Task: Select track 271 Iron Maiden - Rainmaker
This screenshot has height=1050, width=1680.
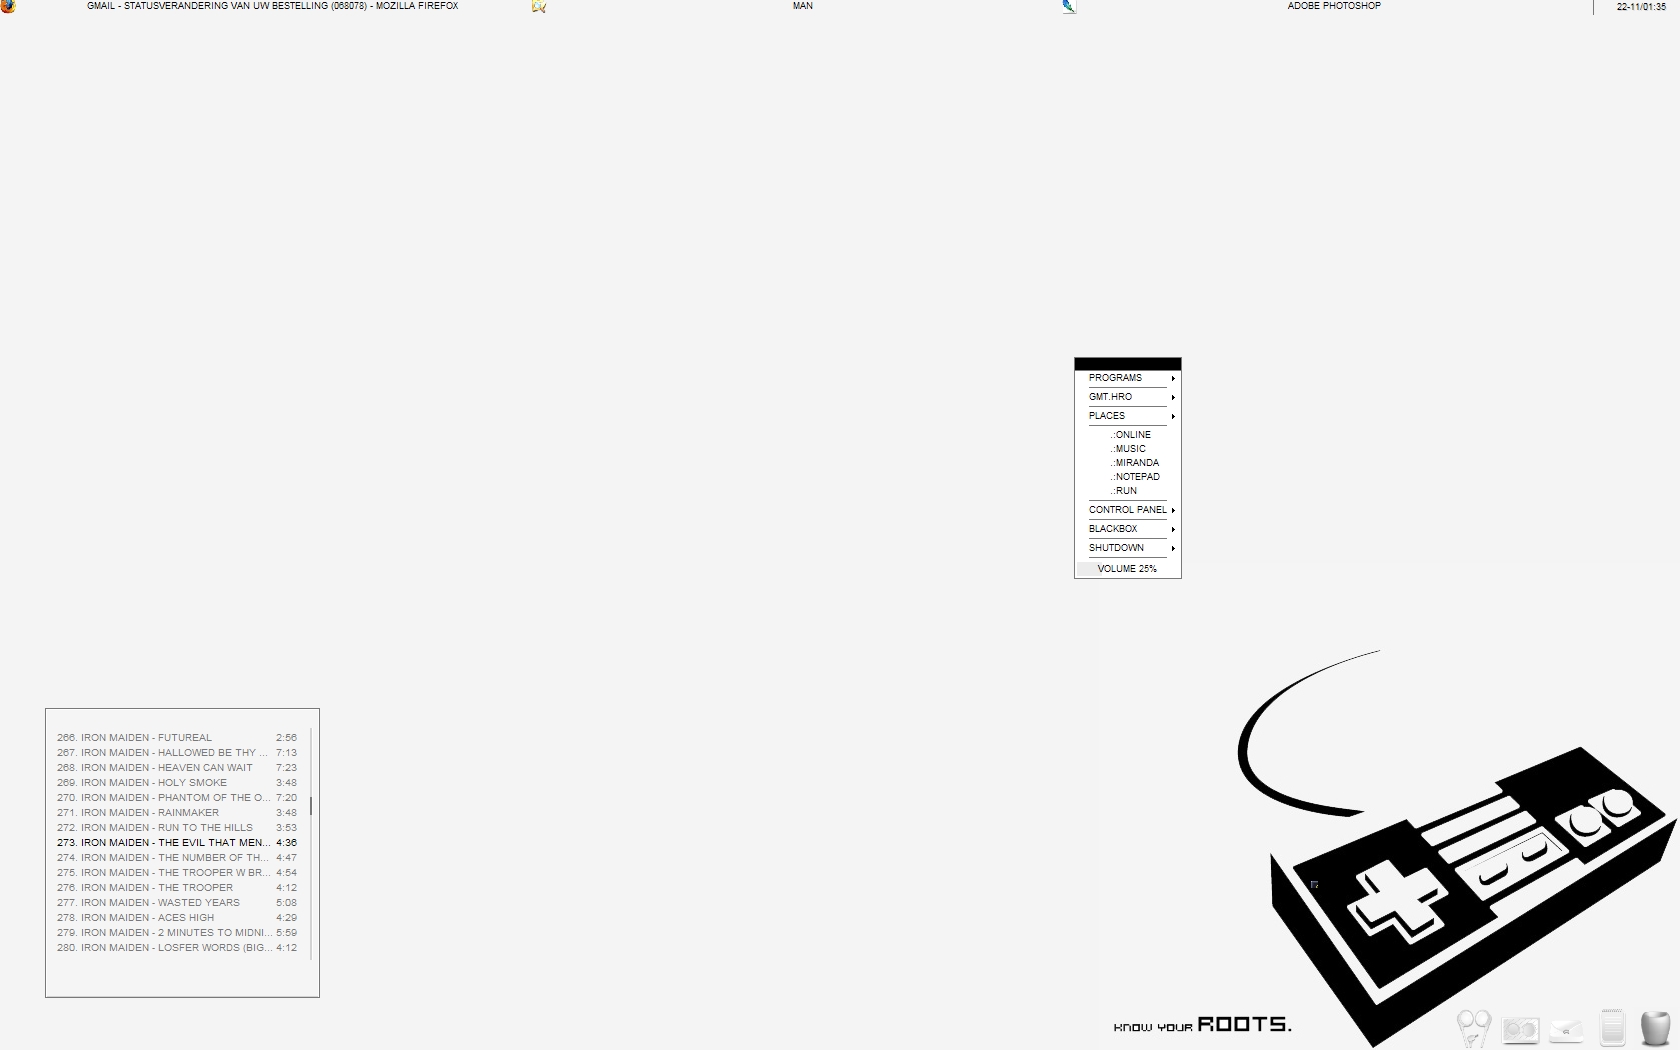Action: pyautogui.click(x=177, y=813)
